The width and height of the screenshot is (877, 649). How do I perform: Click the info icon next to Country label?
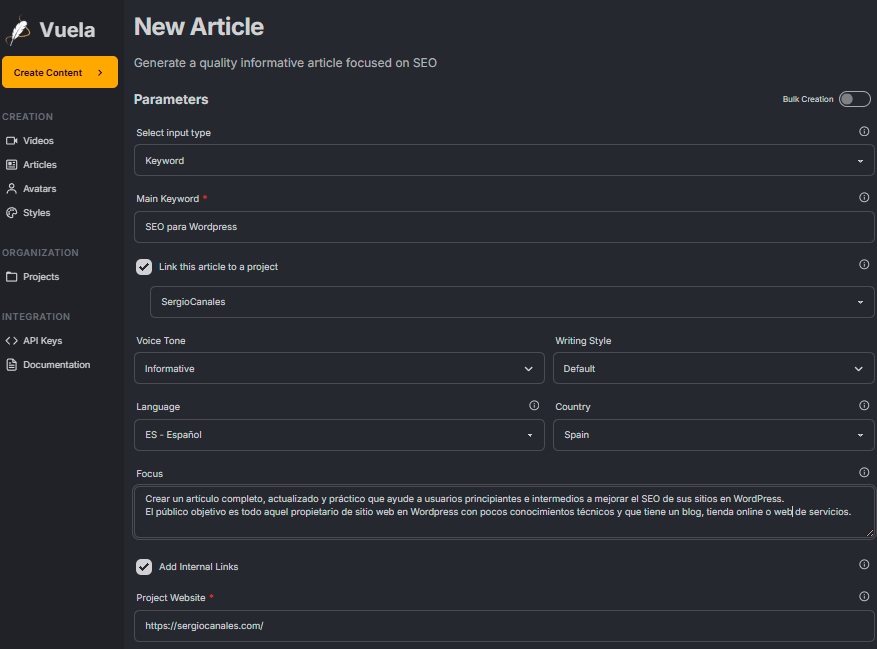click(x=864, y=406)
